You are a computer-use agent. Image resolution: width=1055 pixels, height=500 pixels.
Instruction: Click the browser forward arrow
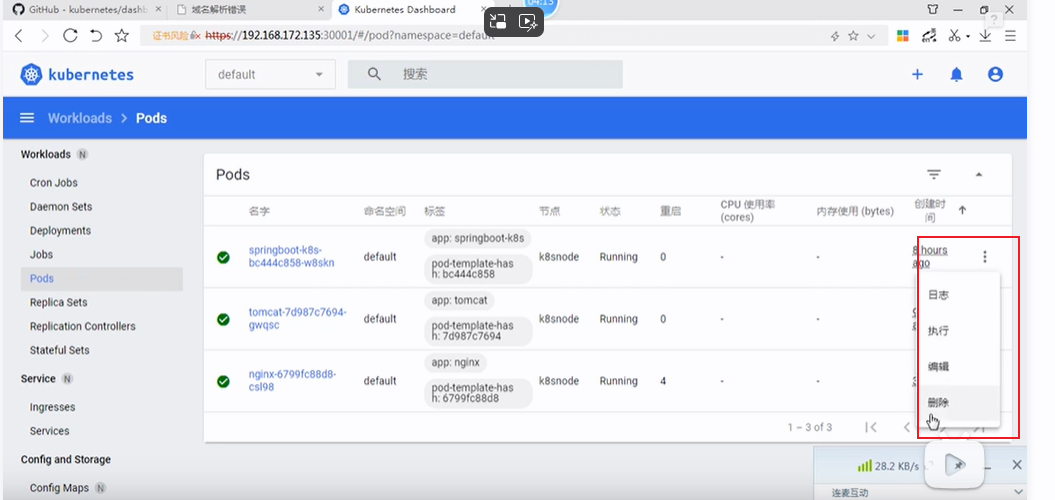(x=45, y=36)
